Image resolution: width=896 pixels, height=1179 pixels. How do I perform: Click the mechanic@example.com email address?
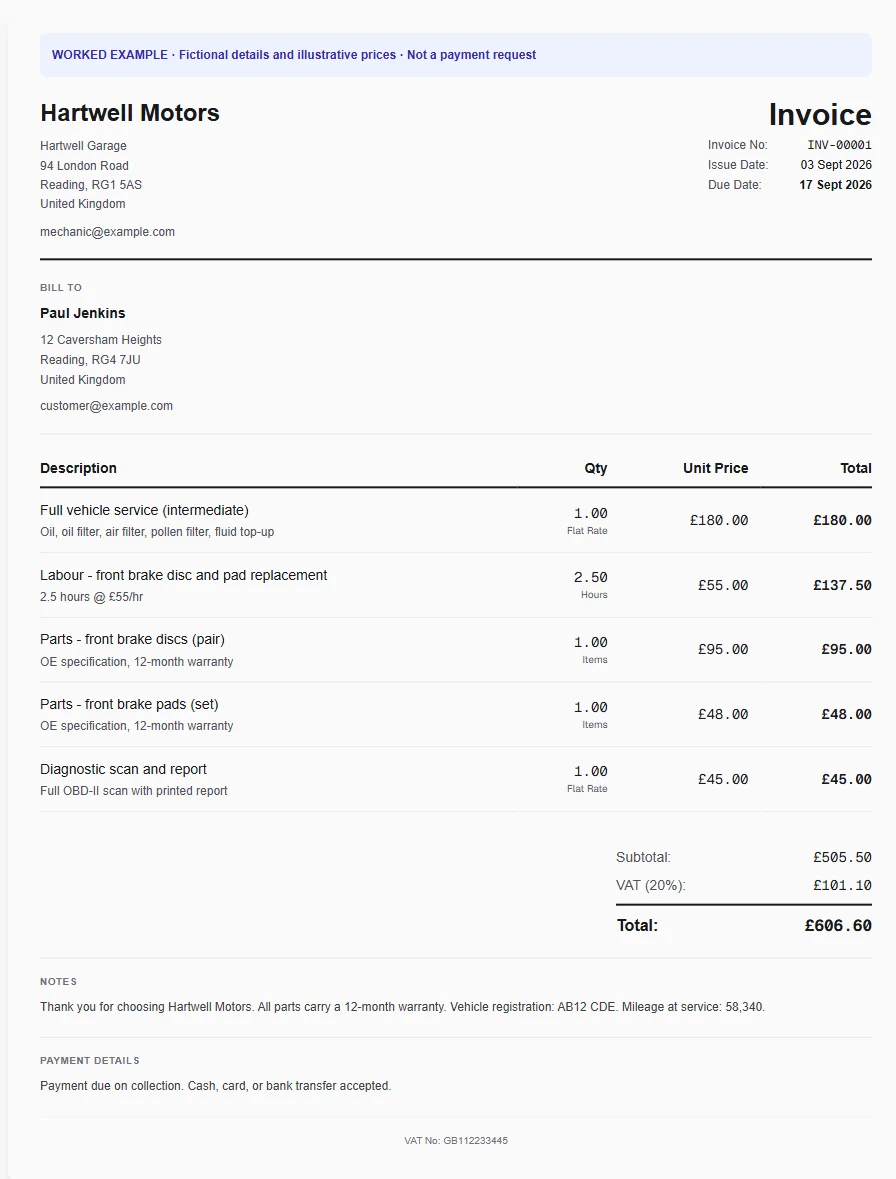[x=107, y=232]
